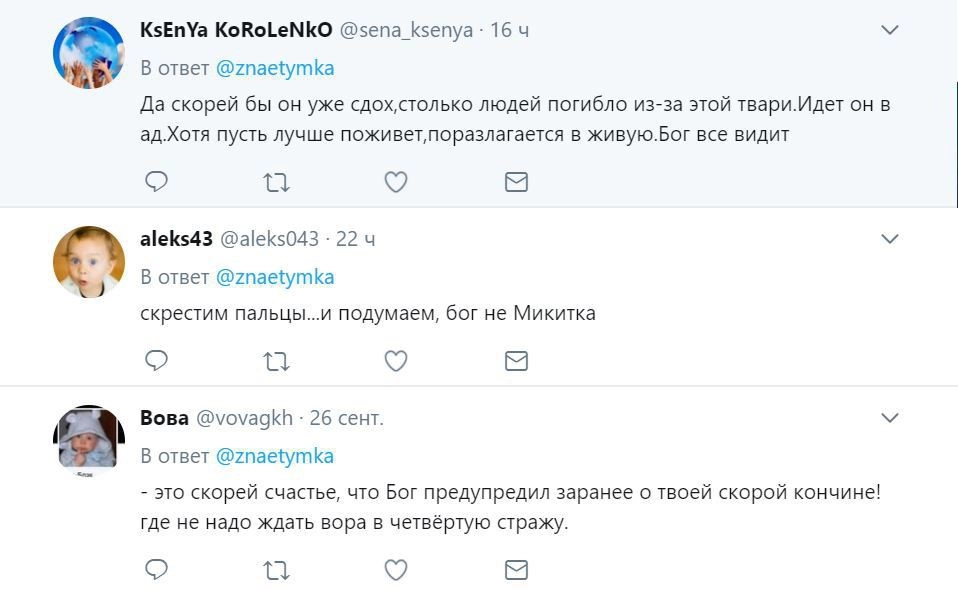Image resolution: width=958 pixels, height=589 pixels.
Task: Retweet the tweet by Вова
Action: 276,570
